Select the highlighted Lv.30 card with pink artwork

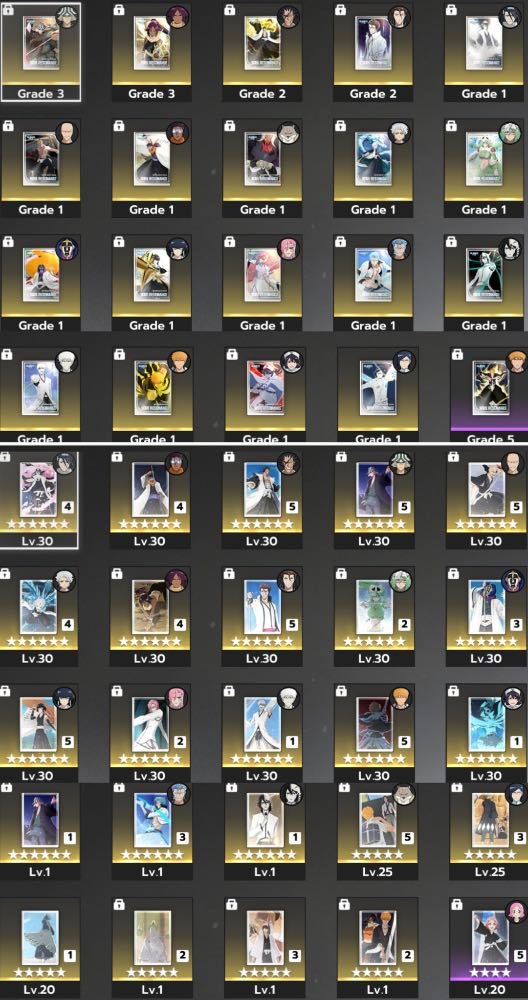click(40, 500)
